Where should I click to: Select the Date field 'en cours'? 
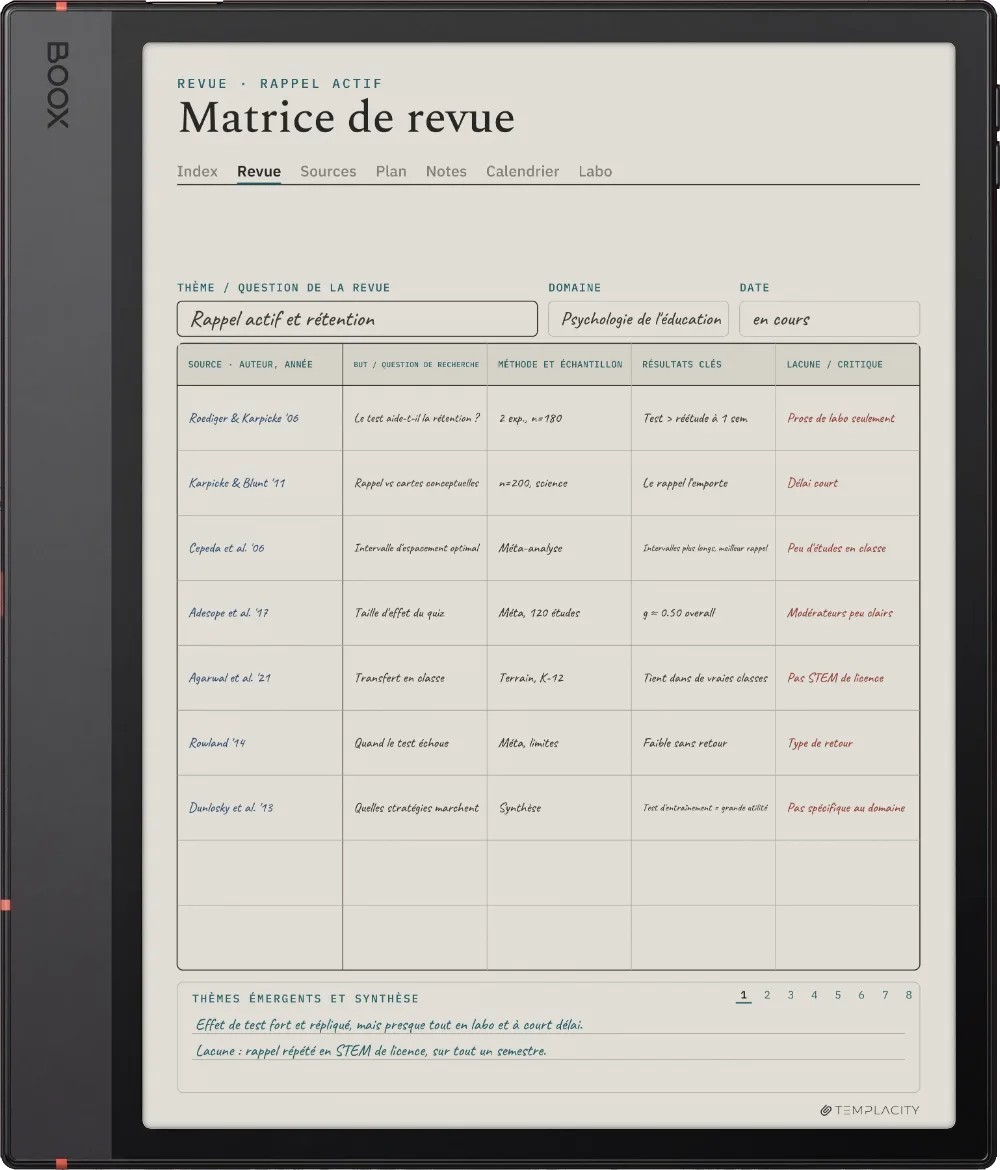click(829, 319)
